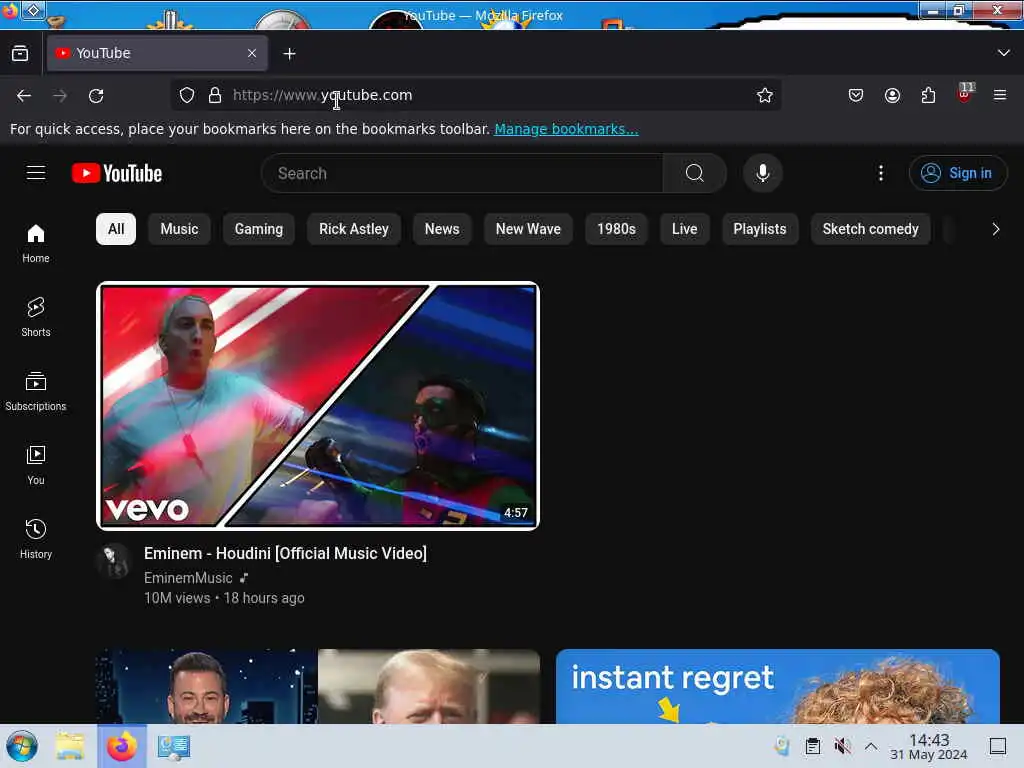This screenshot has width=1024, height=768.
Task: Open Eminem - Houdini video title
Action: (285, 553)
